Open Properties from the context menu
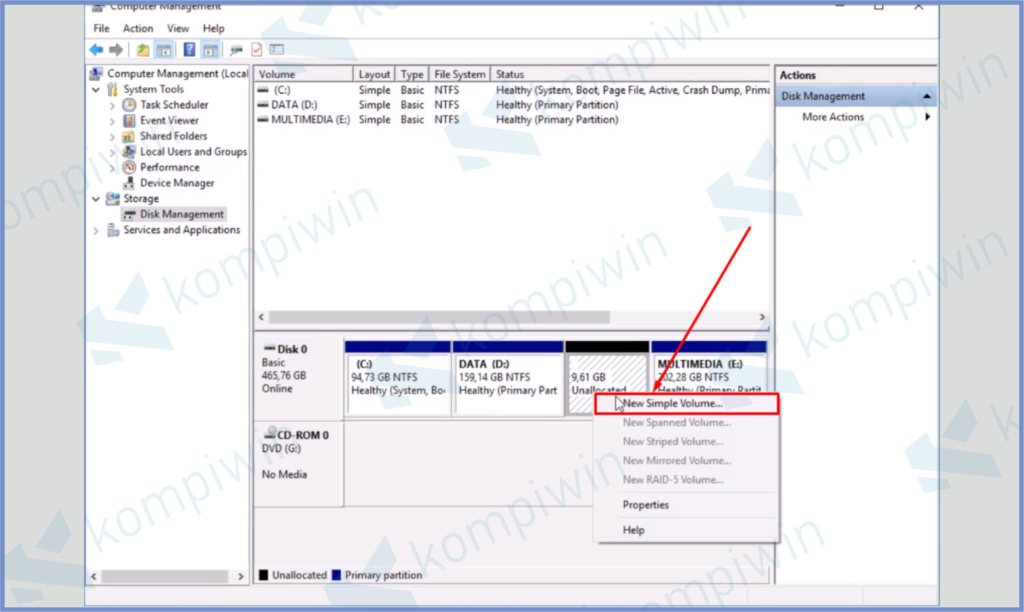This screenshot has height=612, width=1024. [645, 505]
